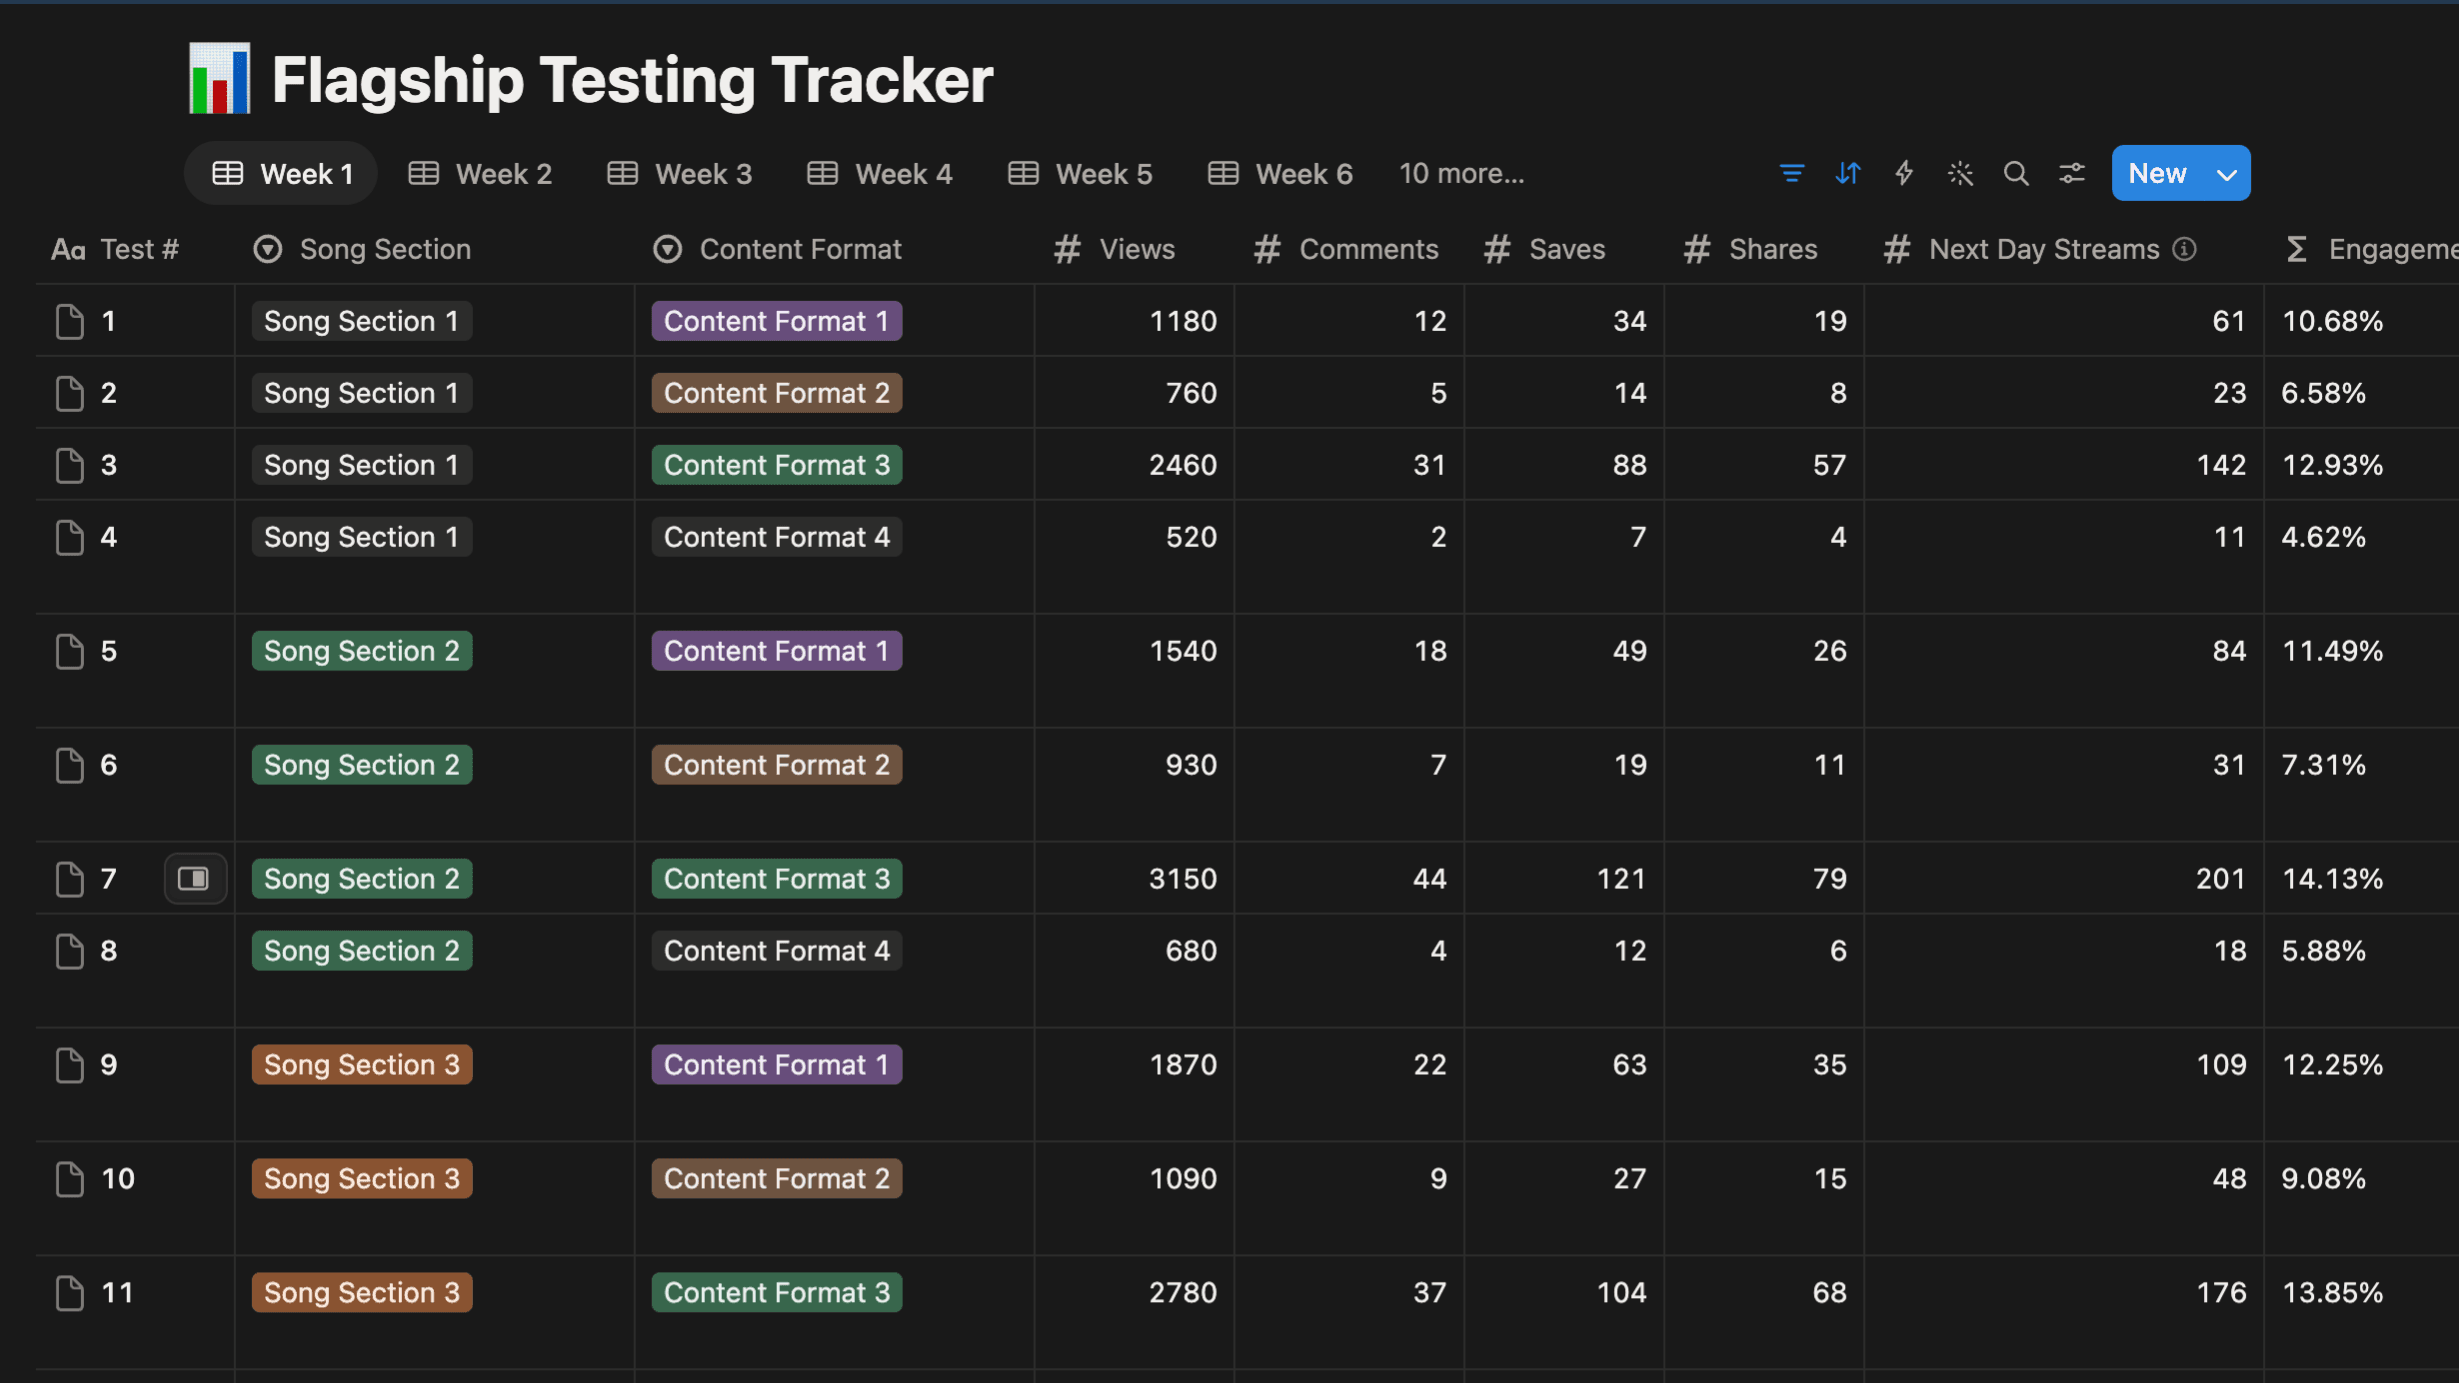Open row 7 in side peek
Viewport: 2459px width, 1383px height.
tap(194, 878)
